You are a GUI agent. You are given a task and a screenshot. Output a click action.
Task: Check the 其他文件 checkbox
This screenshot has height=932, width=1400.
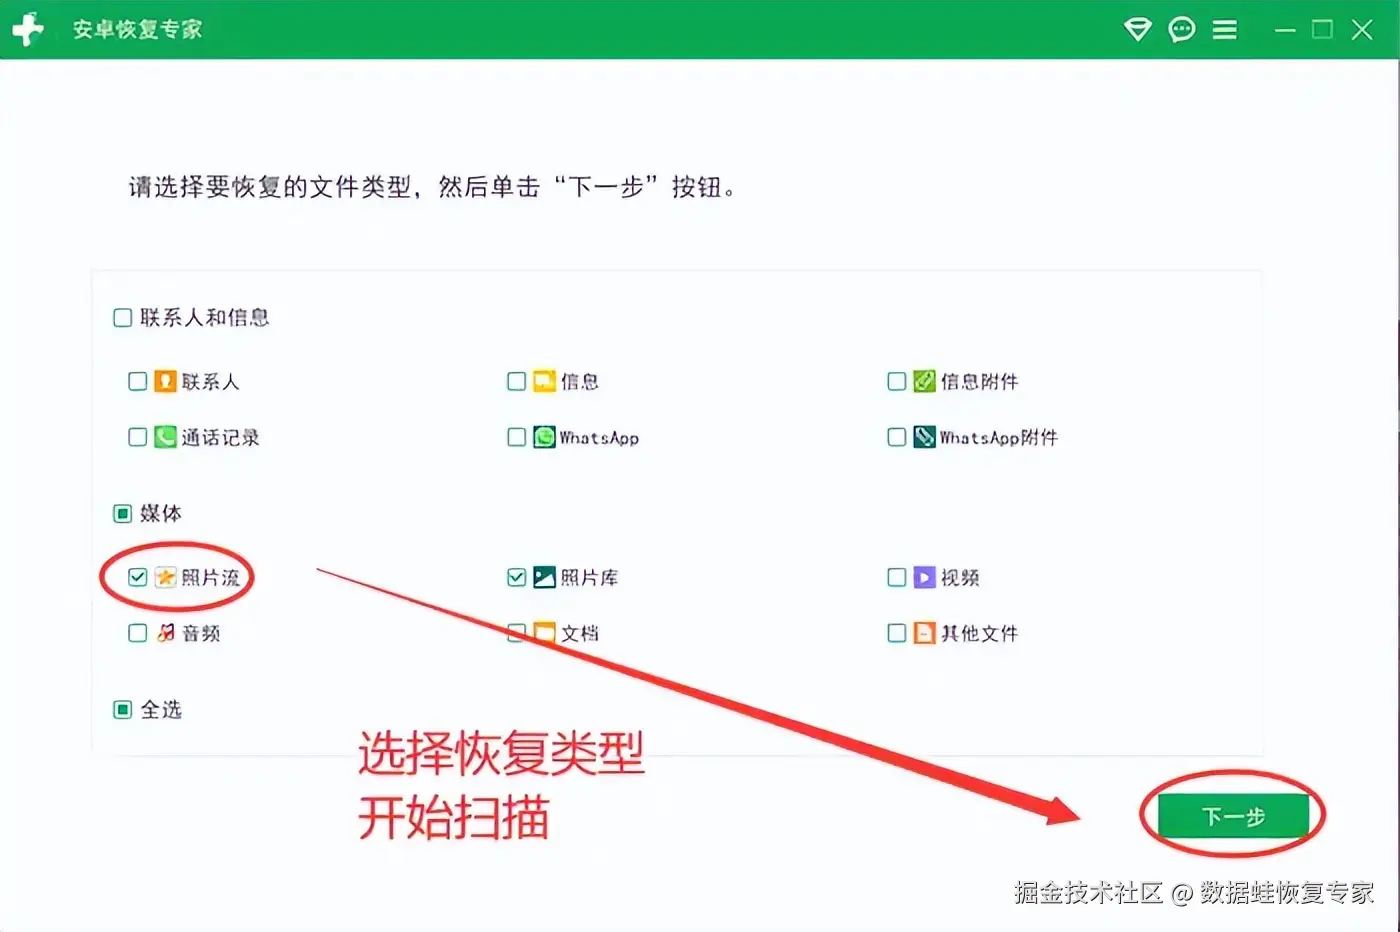point(897,633)
